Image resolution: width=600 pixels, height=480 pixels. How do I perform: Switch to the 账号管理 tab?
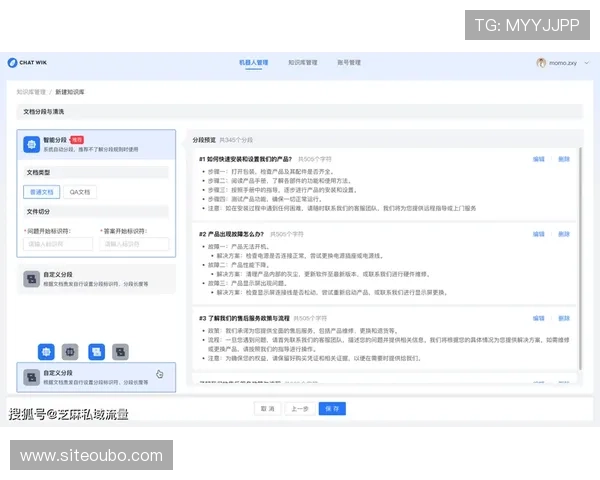tap(349, 62)
